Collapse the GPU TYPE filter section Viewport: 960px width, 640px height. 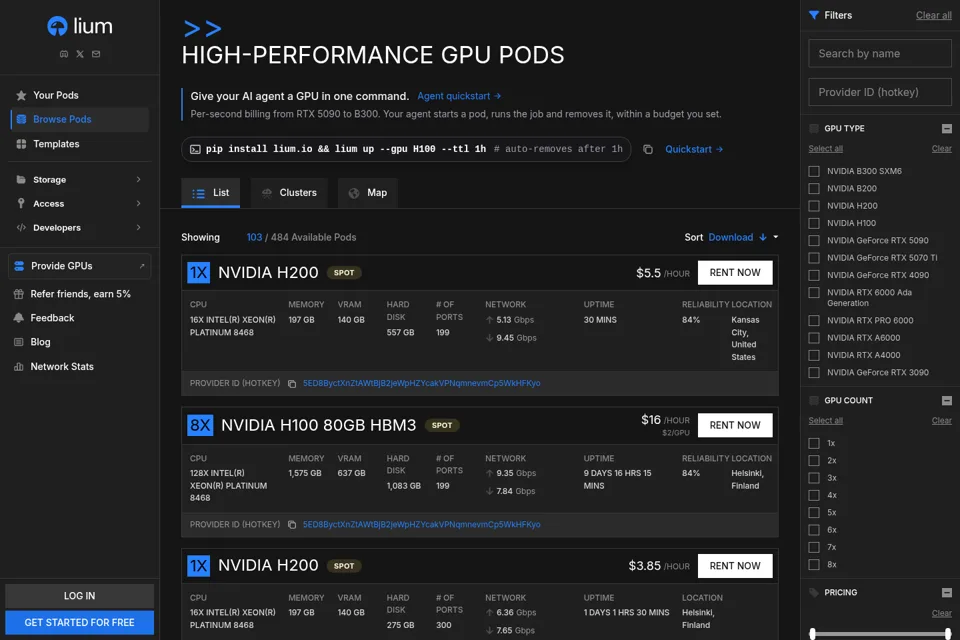[x=947, y=129]
